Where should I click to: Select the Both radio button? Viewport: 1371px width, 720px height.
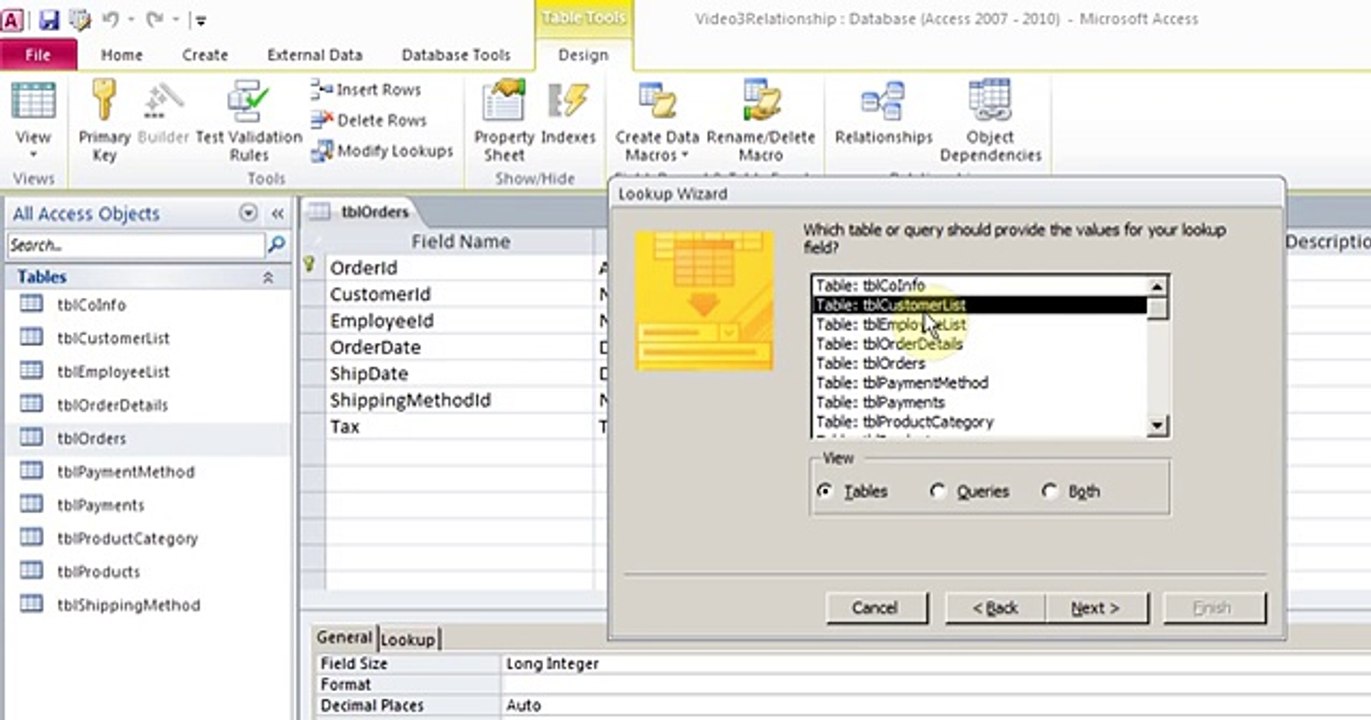[1049, 491]
